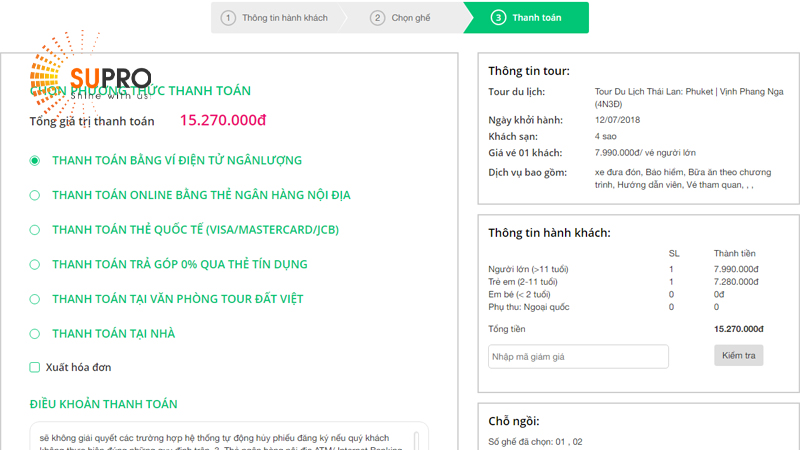
Task: Go to step 1 Thông tin hành khách
Action: [x=276, y=18]
